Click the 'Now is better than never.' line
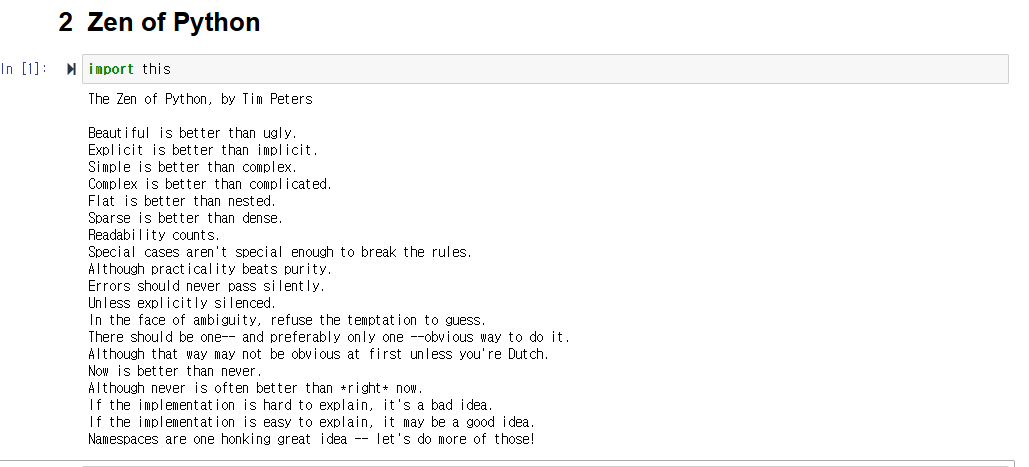This screenshot has height=467, width=1029. click(x=175, y=371)
